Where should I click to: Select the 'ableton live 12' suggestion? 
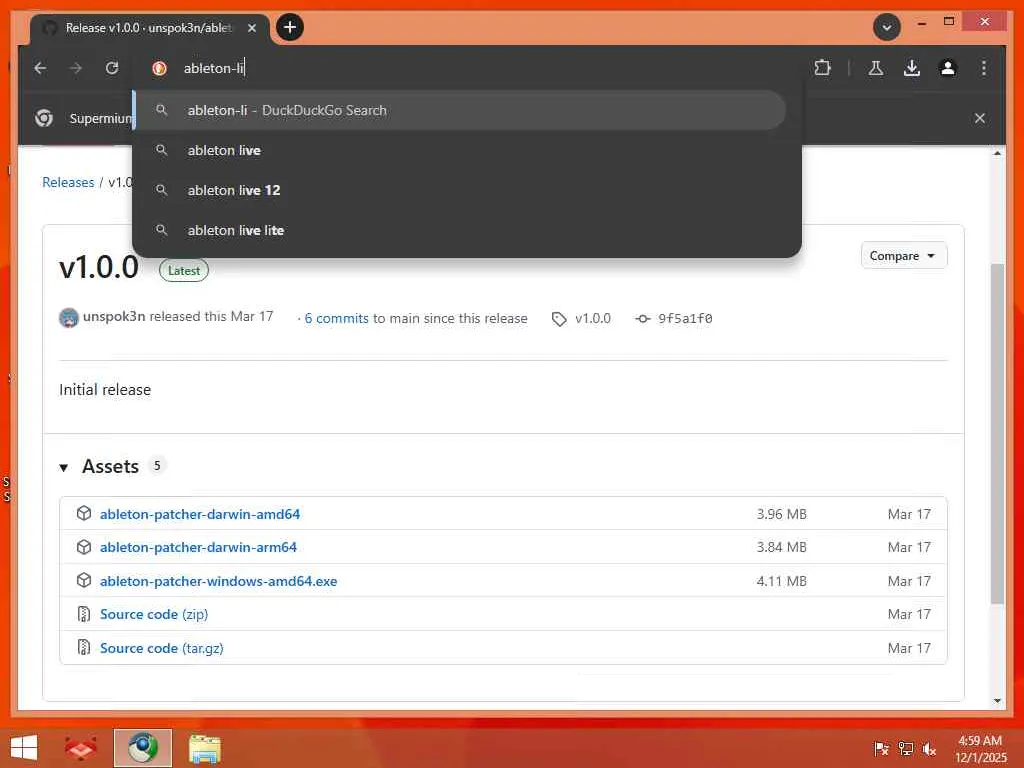(x=460, y=190)
